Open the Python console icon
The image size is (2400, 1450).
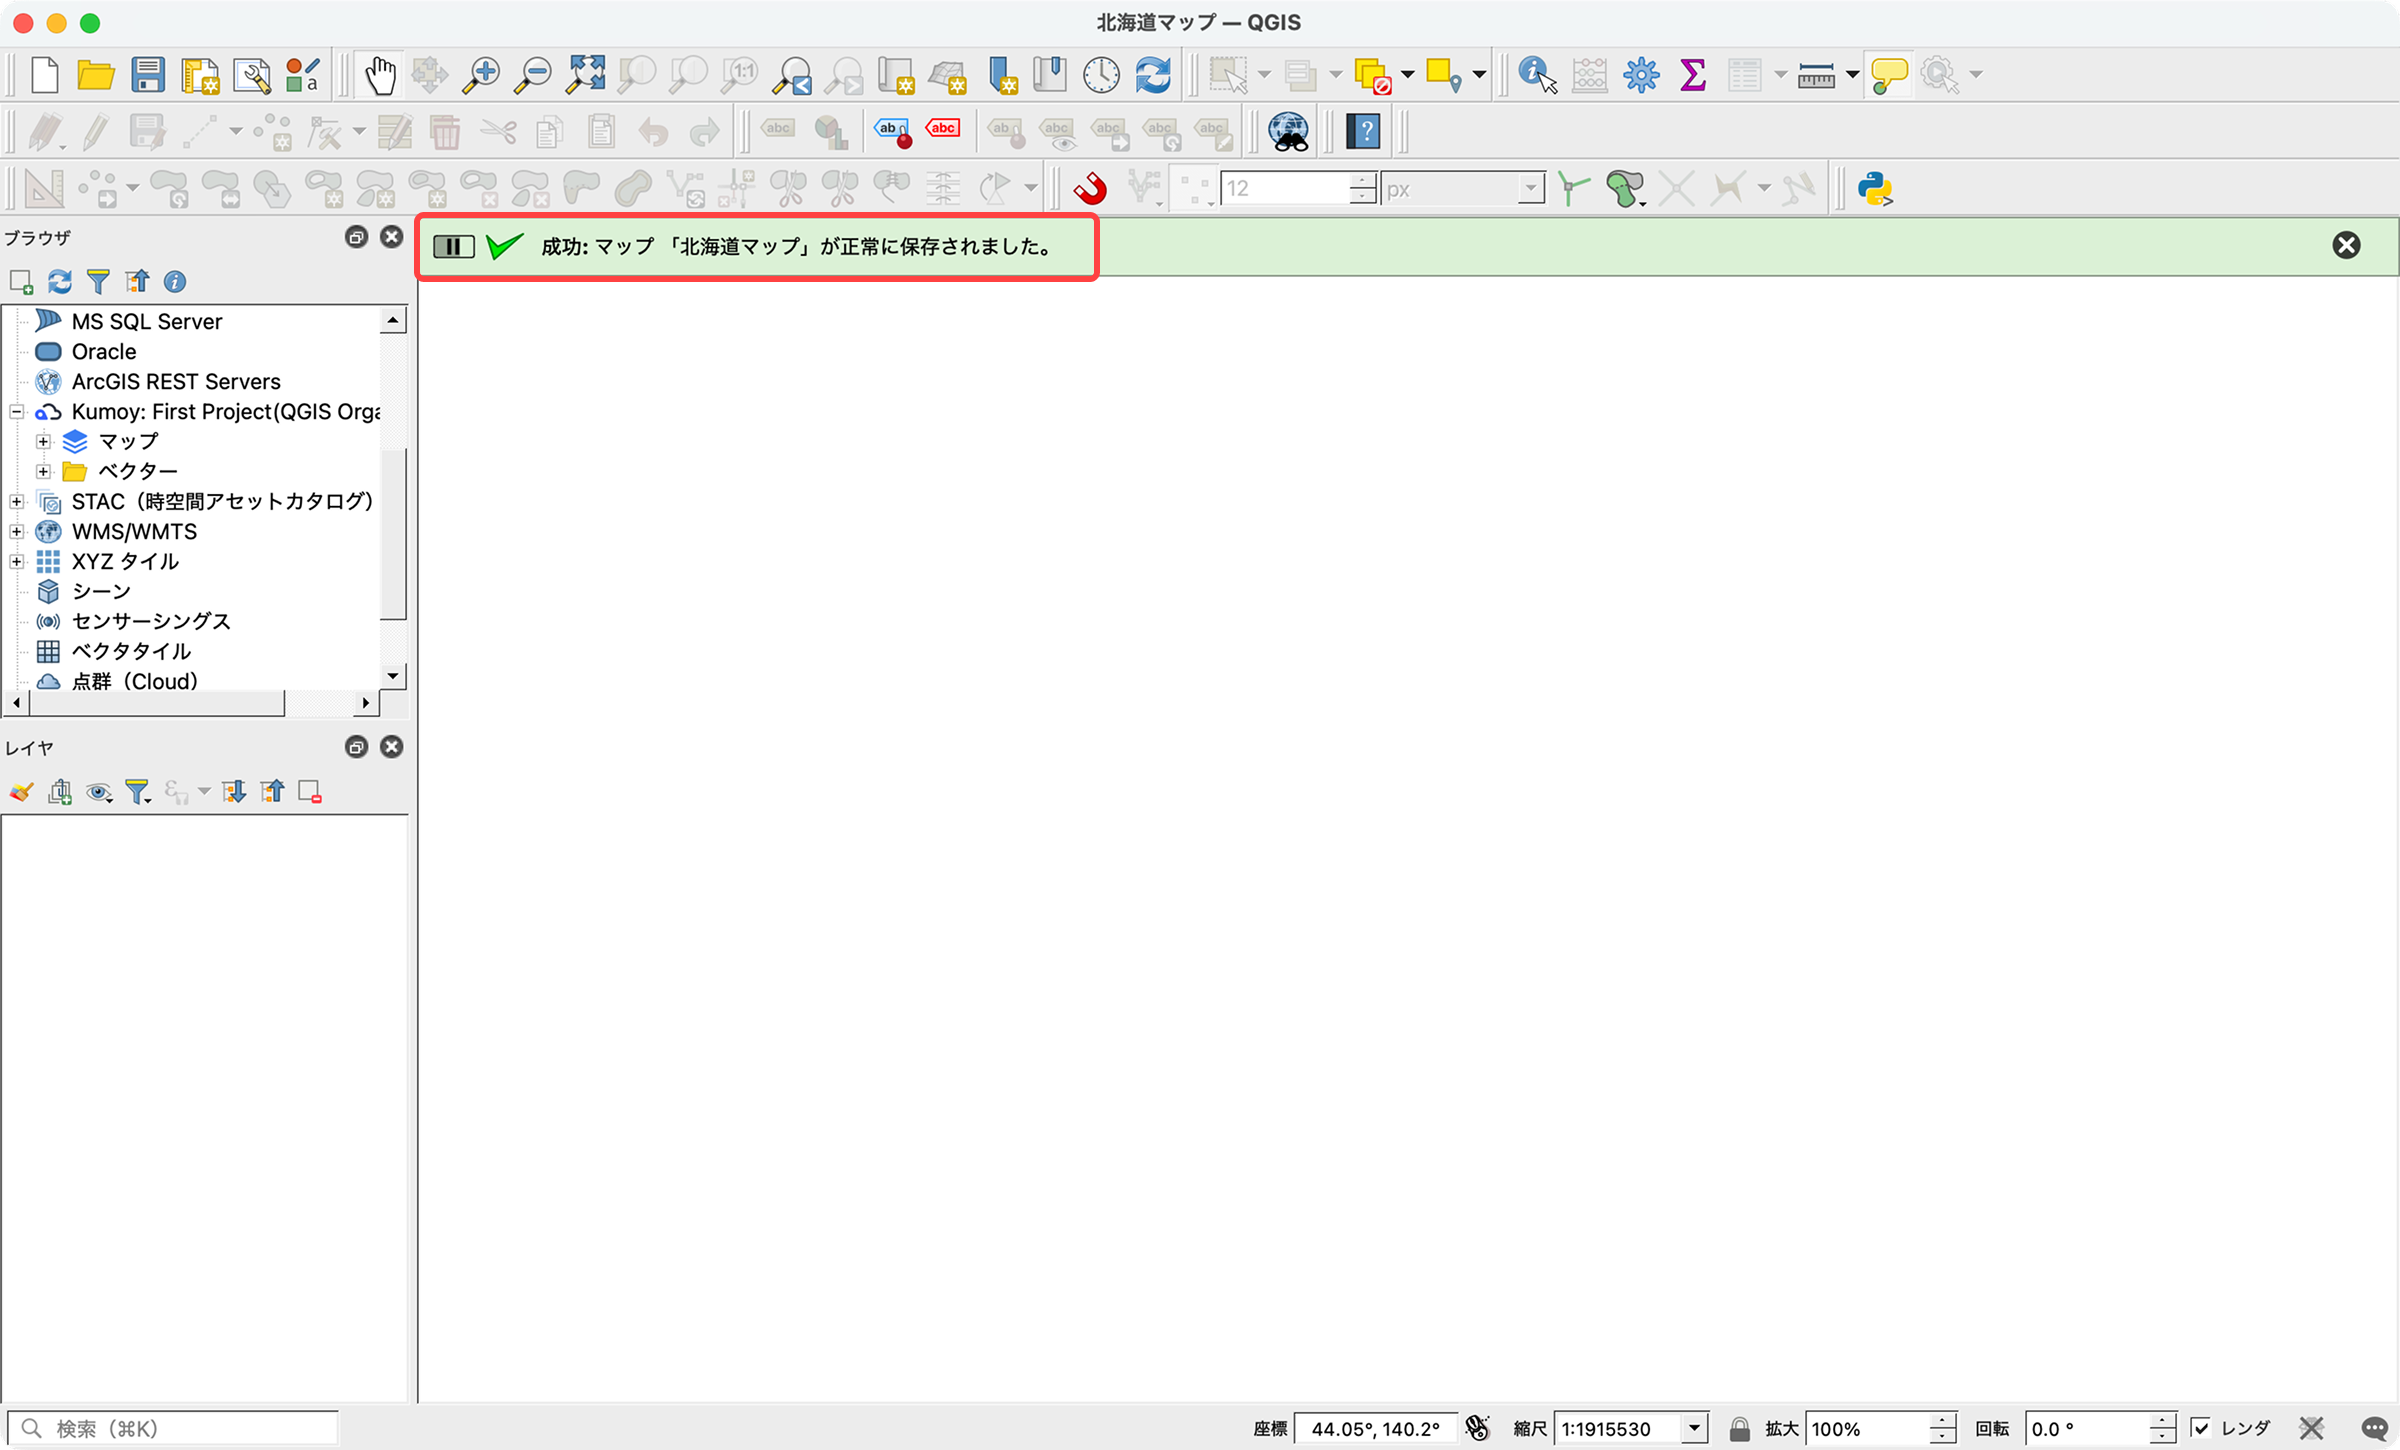coord(1875,188)
